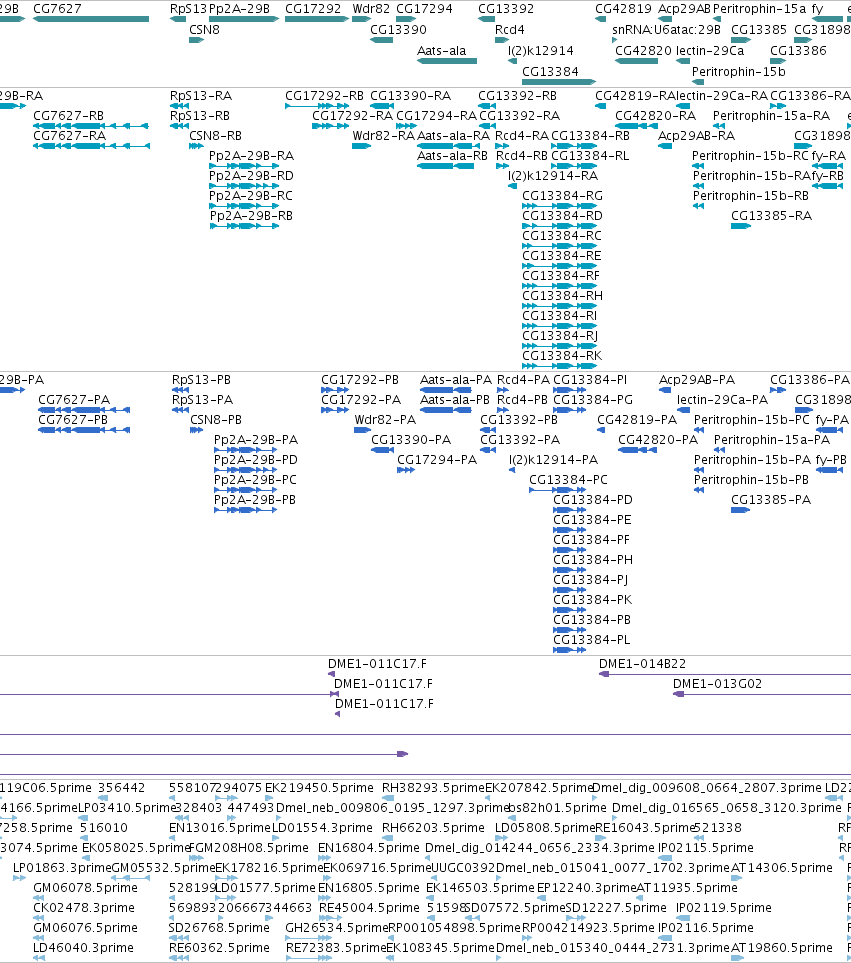This screenshot has height=963, width=851.
Task: Click the CG17294-PA protein label
Action: [437, 460]
